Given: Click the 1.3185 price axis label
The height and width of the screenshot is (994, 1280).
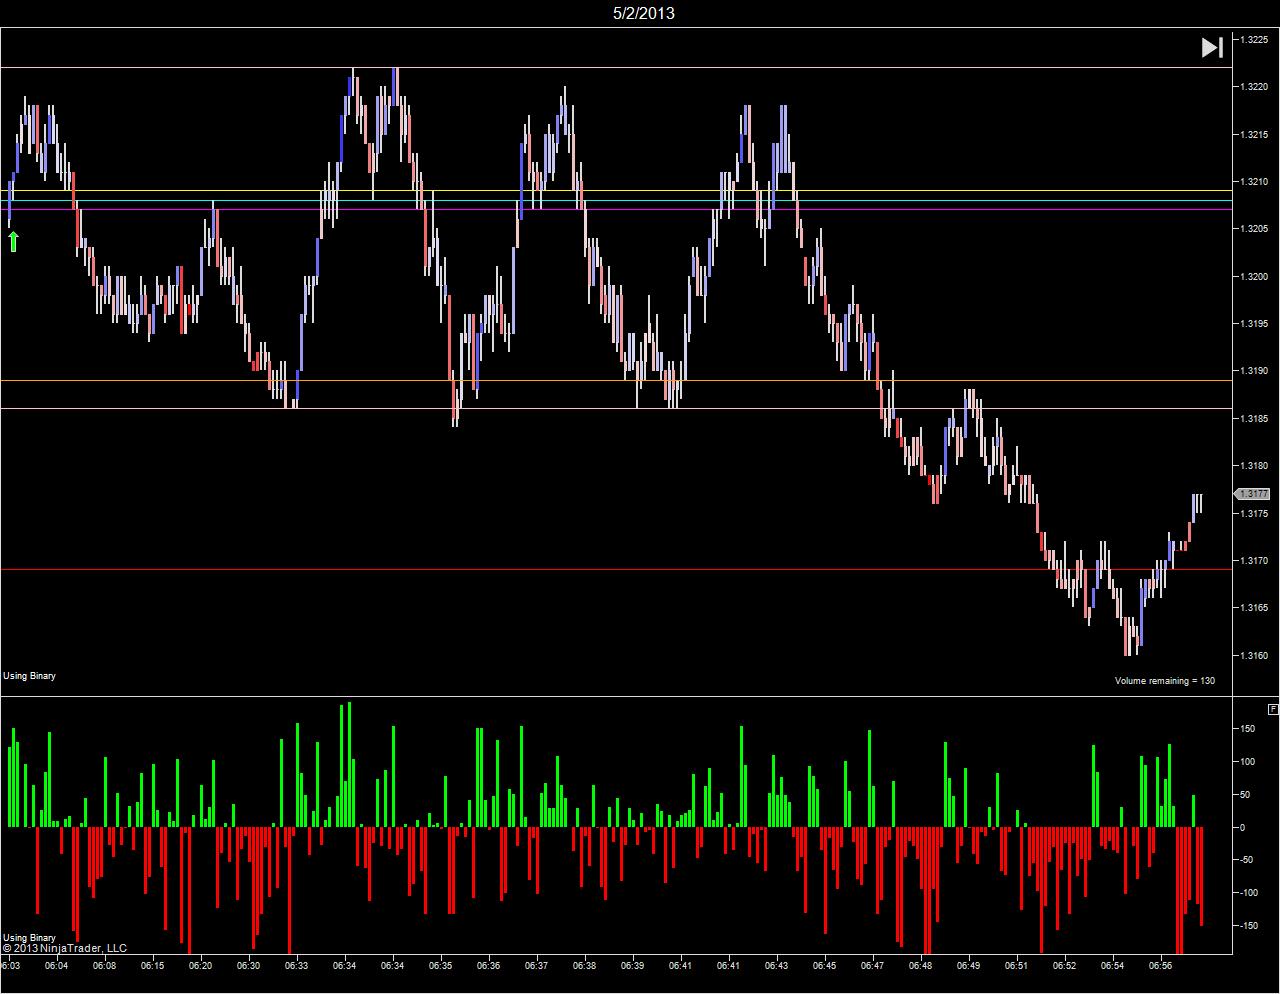Looking at the screenshot, I should pos(1254,418).
